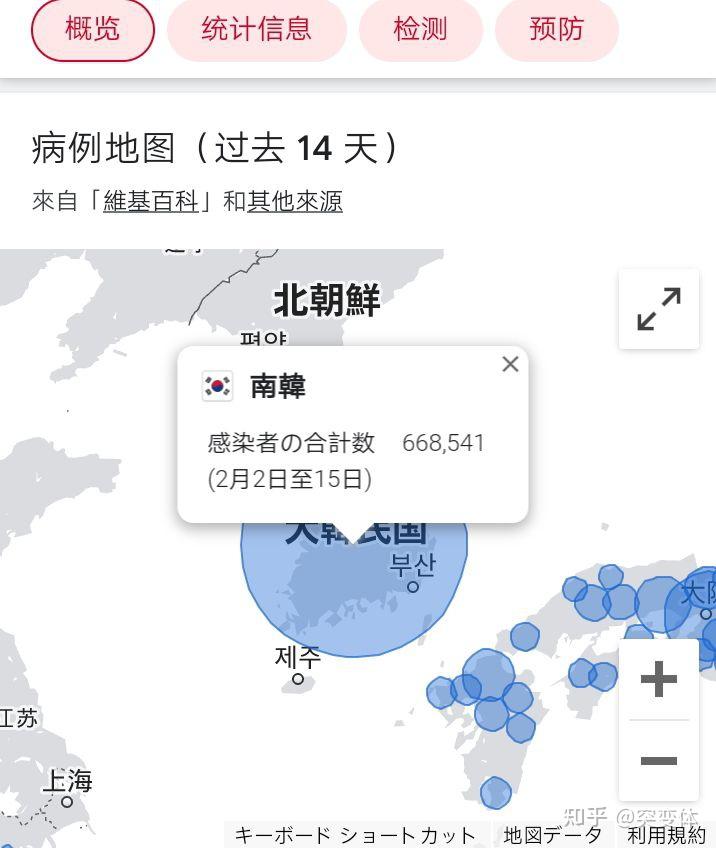The width and height of the screenshot is (716, 848).
Task: Zoom out on the map
Action: click(659, 761)
